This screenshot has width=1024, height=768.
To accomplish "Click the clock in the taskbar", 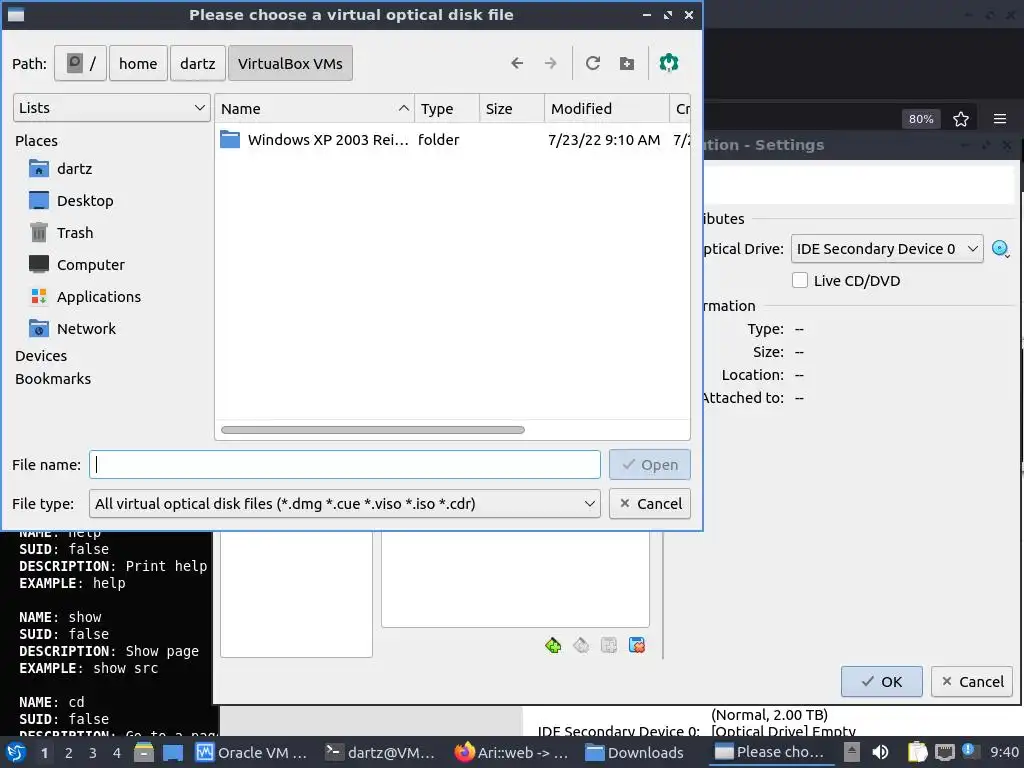I will click(x=1004, y=752).
